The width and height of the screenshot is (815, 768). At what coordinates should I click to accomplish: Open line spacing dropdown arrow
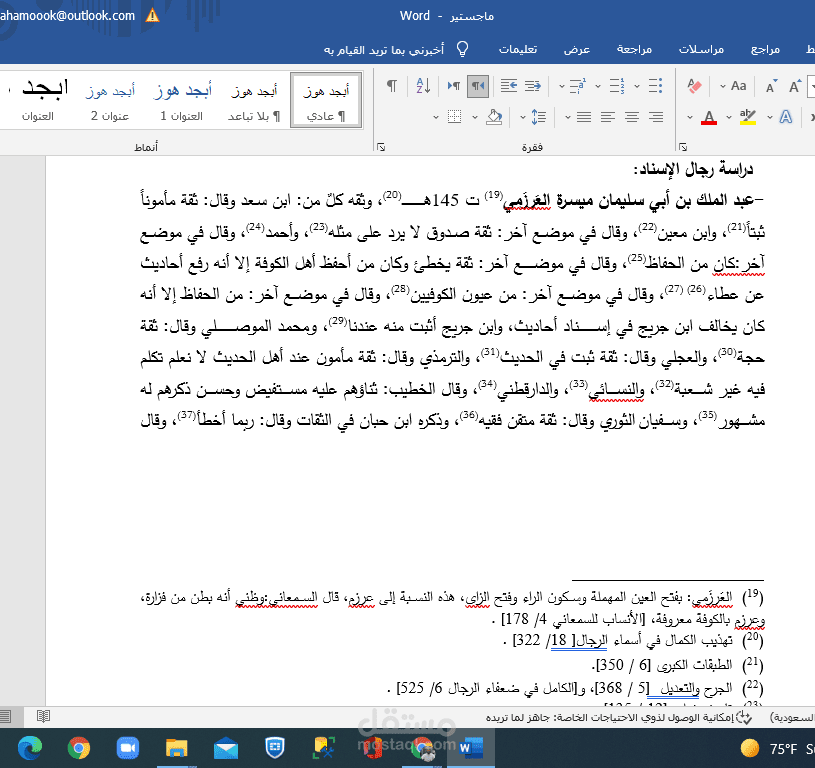522,117
